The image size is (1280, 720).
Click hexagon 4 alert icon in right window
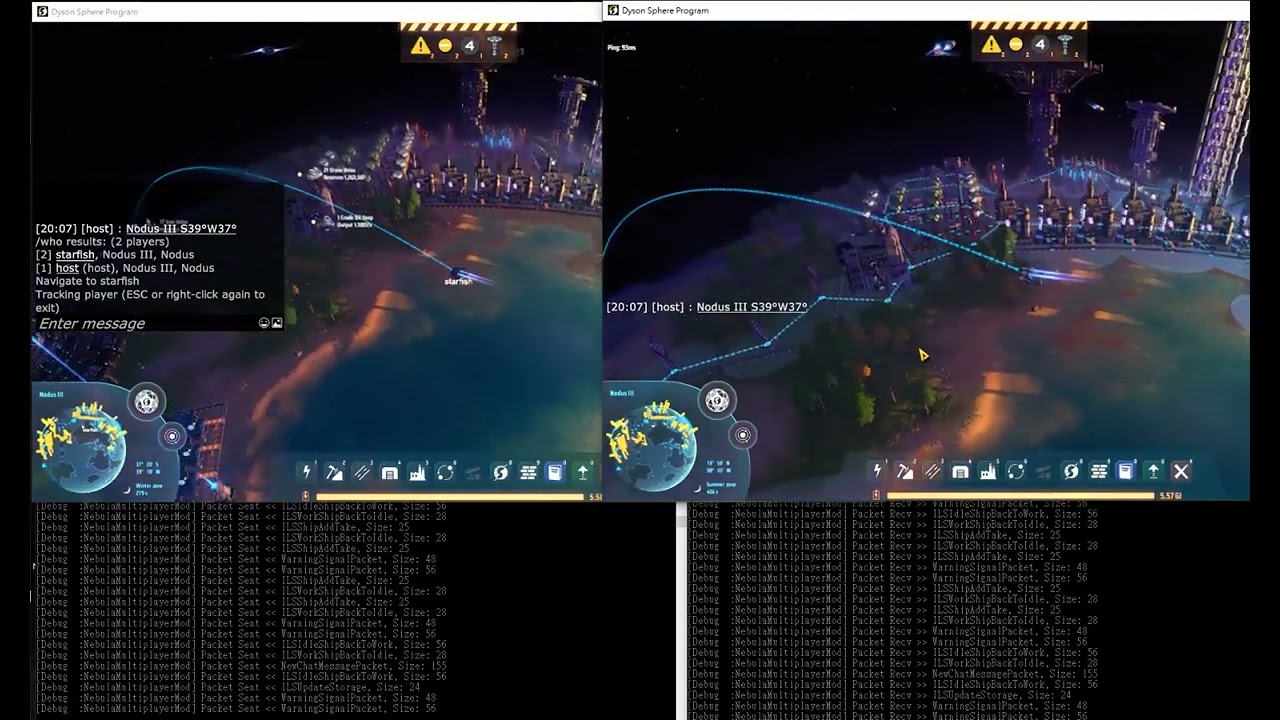click(1040, 44)
